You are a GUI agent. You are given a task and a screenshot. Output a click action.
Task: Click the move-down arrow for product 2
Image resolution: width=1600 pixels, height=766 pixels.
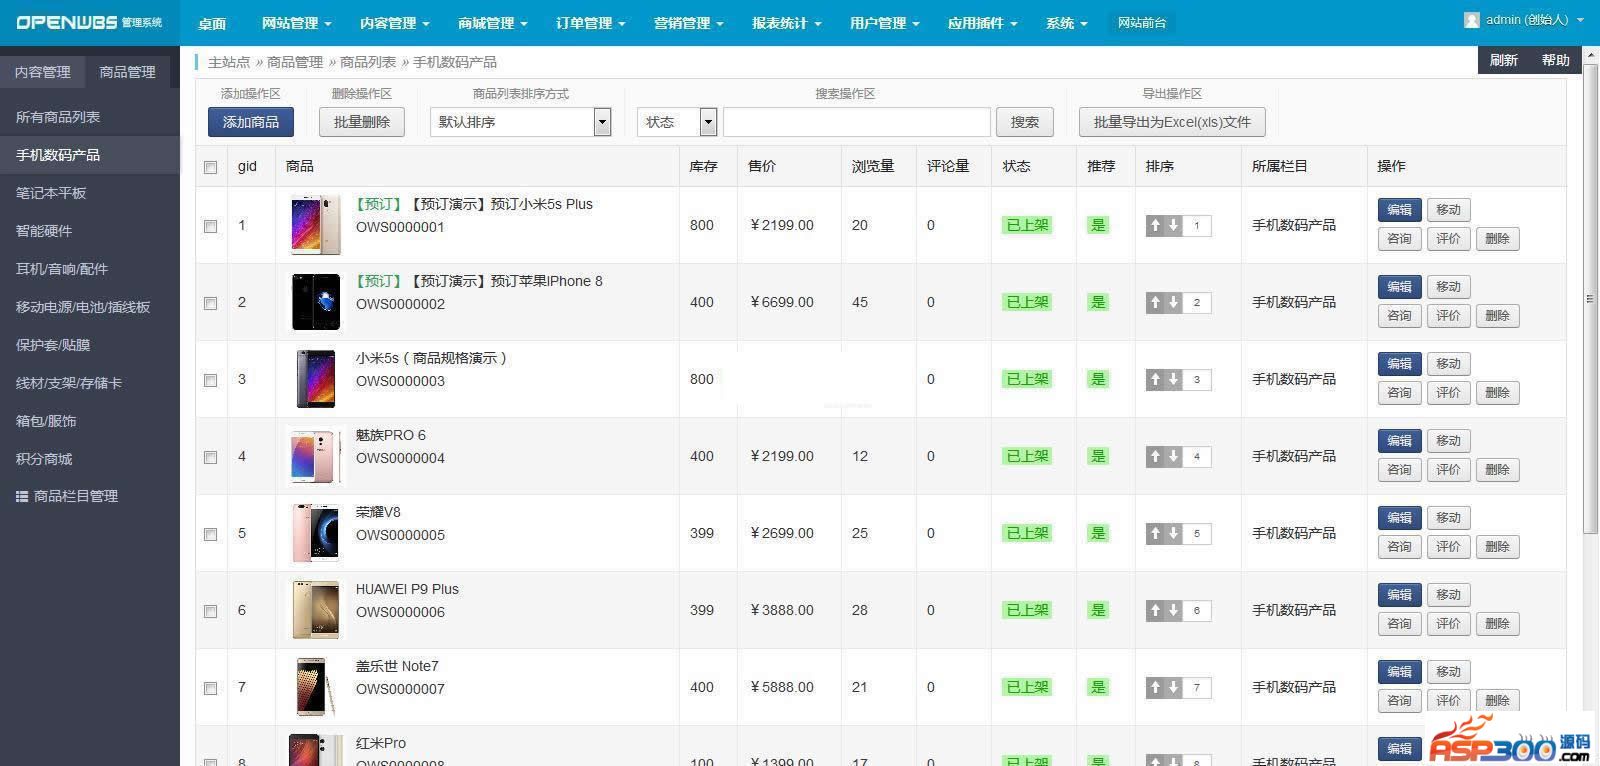click(1173, 303)
